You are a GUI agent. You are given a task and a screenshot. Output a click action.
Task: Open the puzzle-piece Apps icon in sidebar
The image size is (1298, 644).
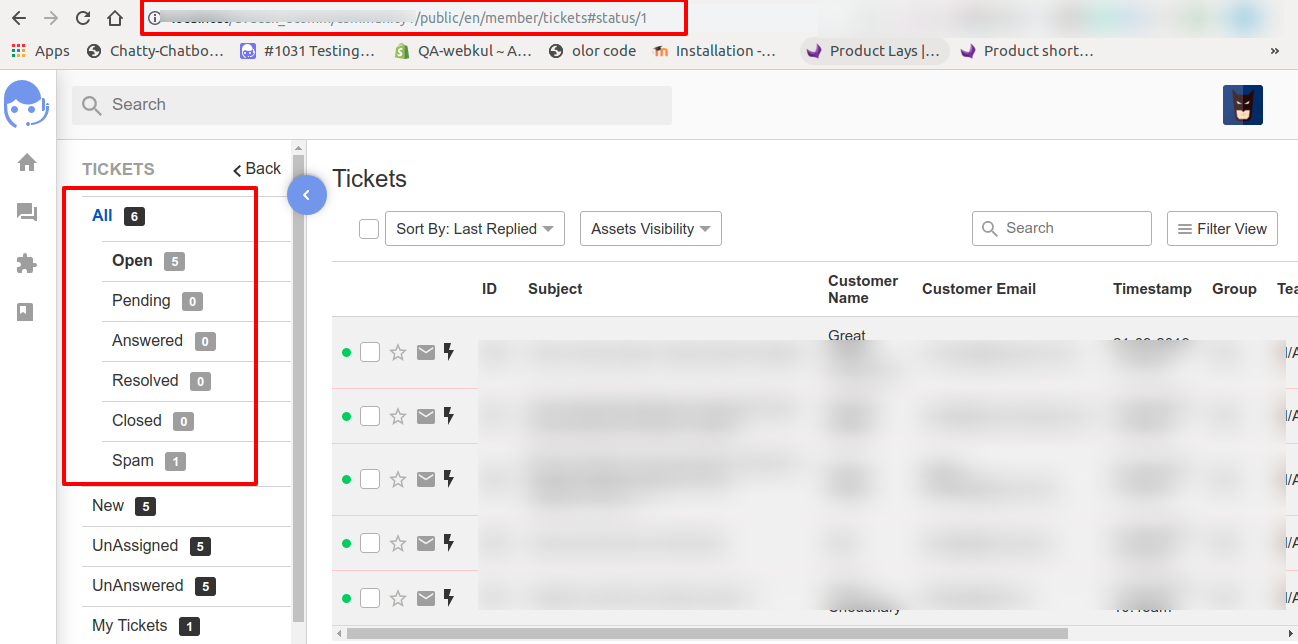[27, 263]
